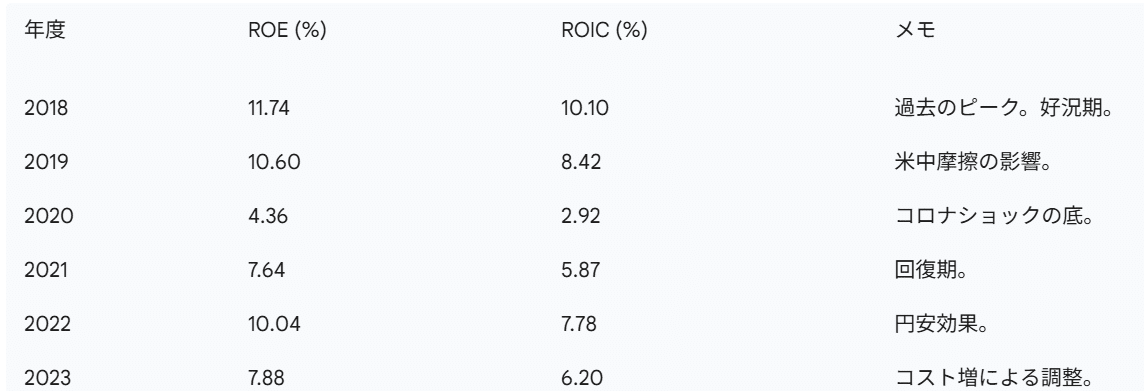Viewport: 1144px width, 391px height.
Task: Click the ROE (%) column header
Action: pos(287,31)
